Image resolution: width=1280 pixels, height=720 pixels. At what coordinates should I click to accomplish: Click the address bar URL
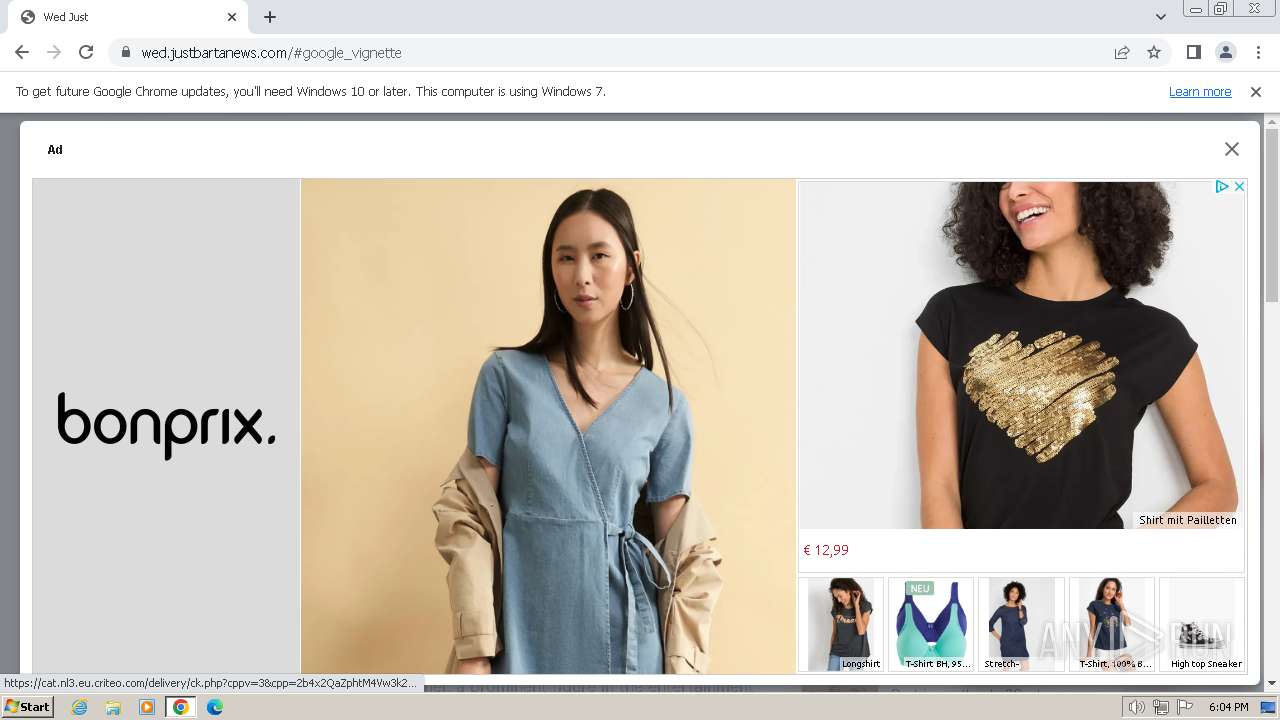pos(271,52)
